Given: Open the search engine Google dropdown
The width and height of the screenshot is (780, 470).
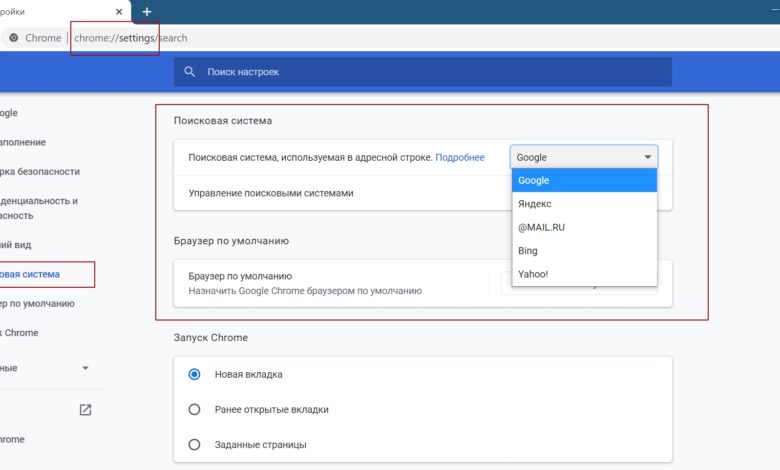Looking at the screenshot, I should click(x=584, y=157).
